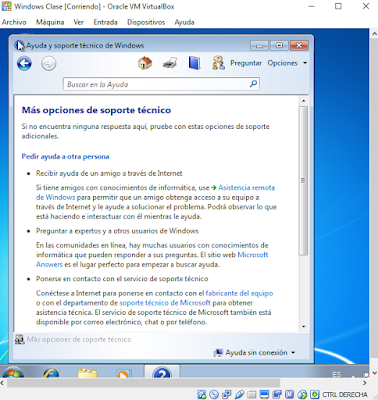This screenshot has height=400, width=378.
Task: Click the VirtualBox horizontal scrollbar thumb
Action: [x=143, y=383]
